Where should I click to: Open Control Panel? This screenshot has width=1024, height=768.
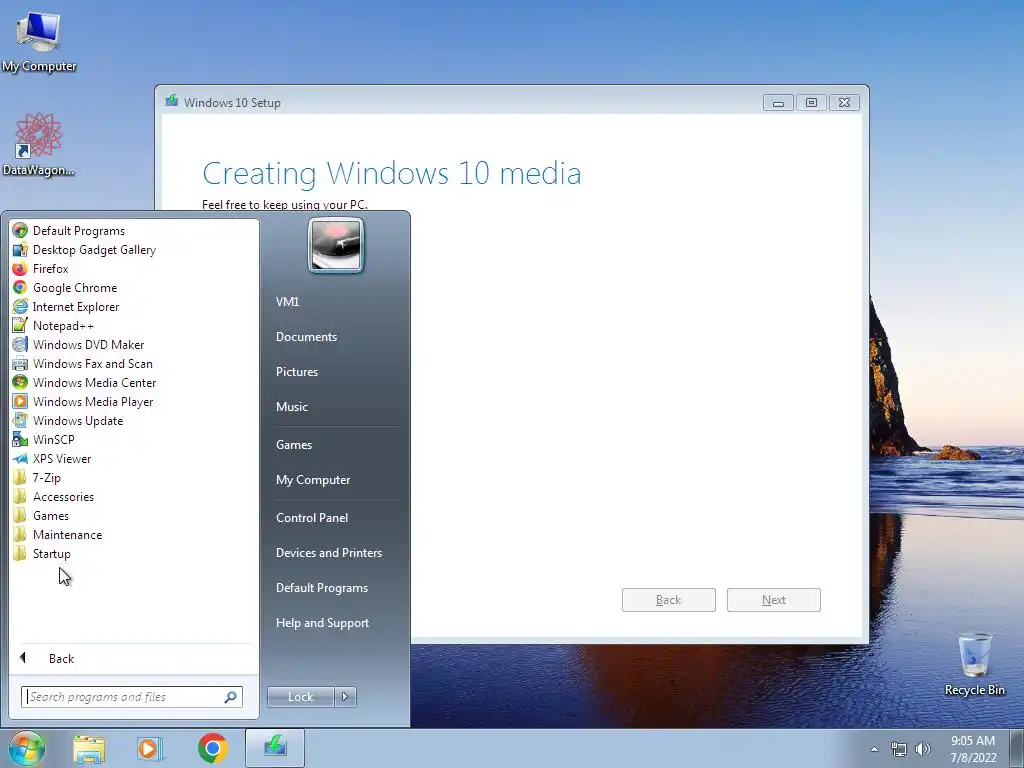[312, 518]
